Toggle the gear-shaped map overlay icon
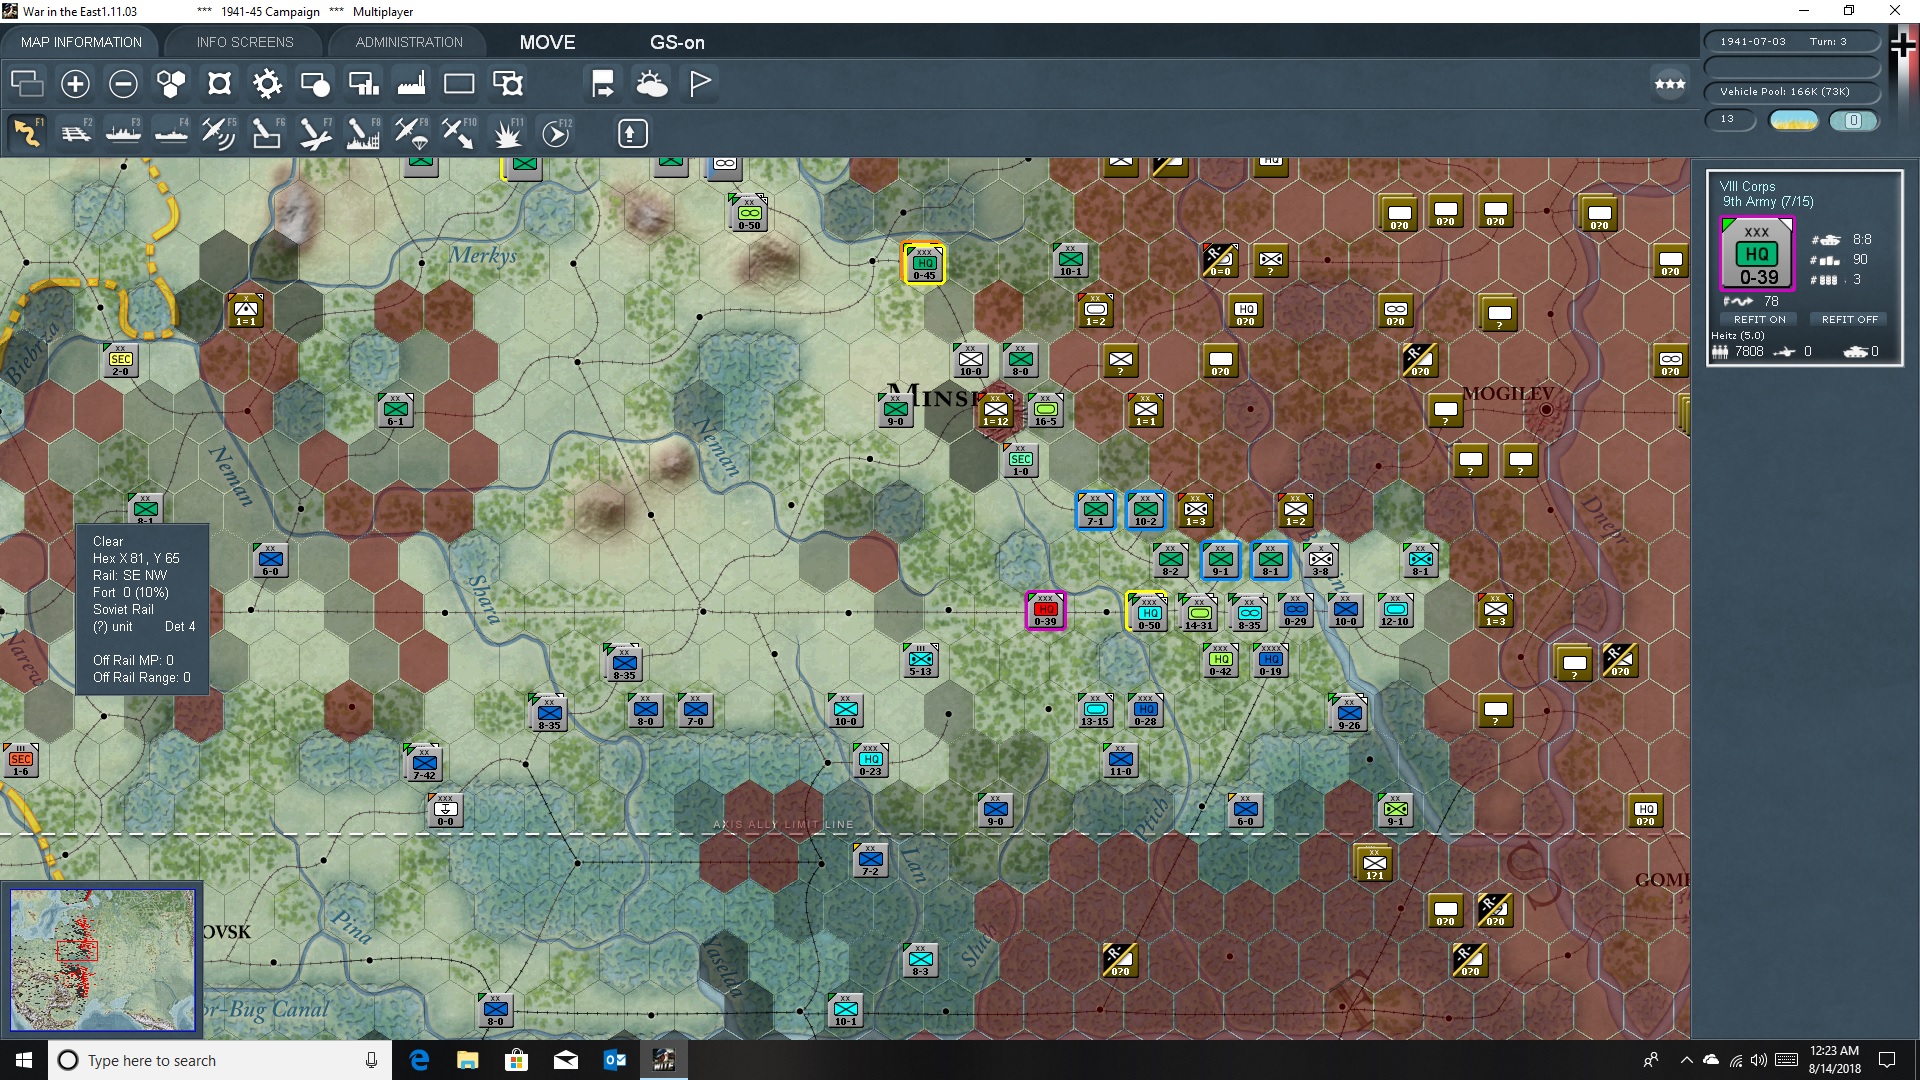 [267, 84]
